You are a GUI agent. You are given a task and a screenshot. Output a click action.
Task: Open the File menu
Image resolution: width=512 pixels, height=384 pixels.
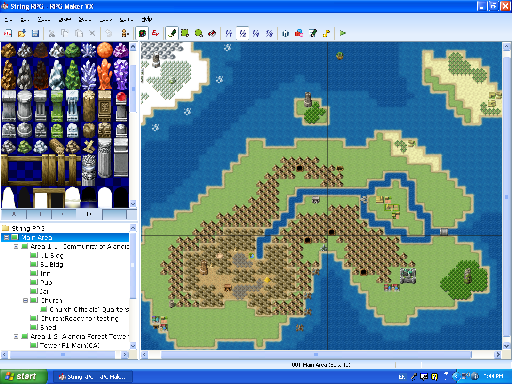(x=8, y=20)
